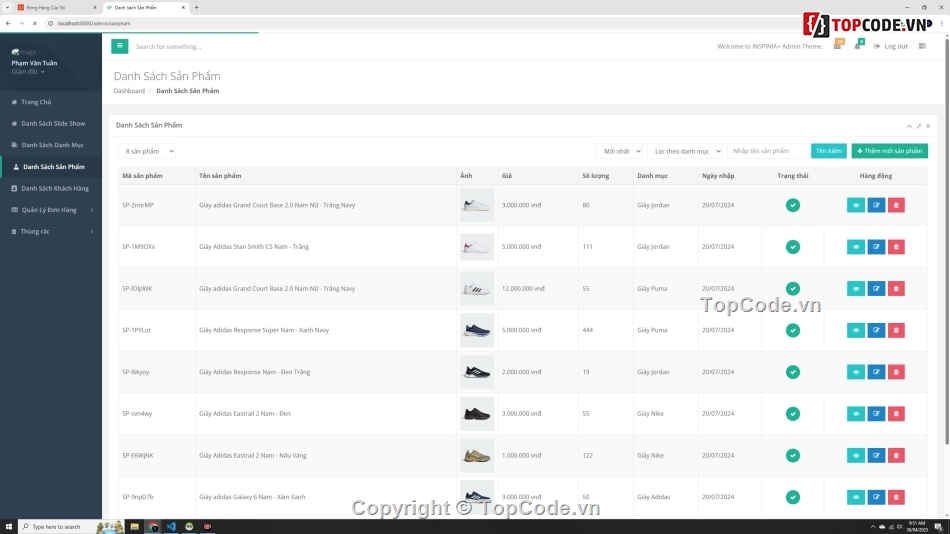The width and height of the screenshot is (950, 534).
Task: Open the notifications bell icon
Action: click(857, 46)
